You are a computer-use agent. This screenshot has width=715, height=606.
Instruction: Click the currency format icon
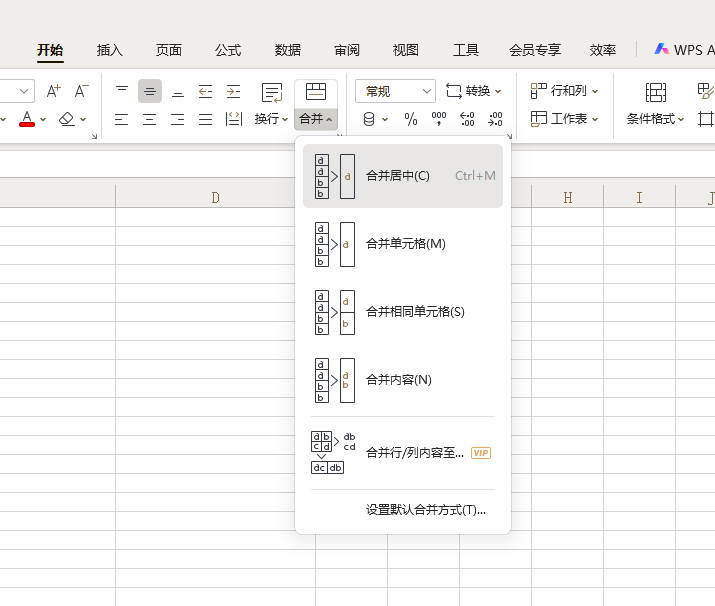(x=369, y=119)
